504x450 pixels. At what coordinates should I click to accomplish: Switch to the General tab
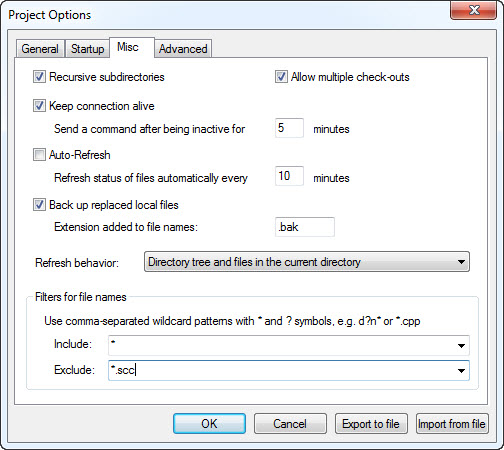pyautogui.click(x=40, y=49)
